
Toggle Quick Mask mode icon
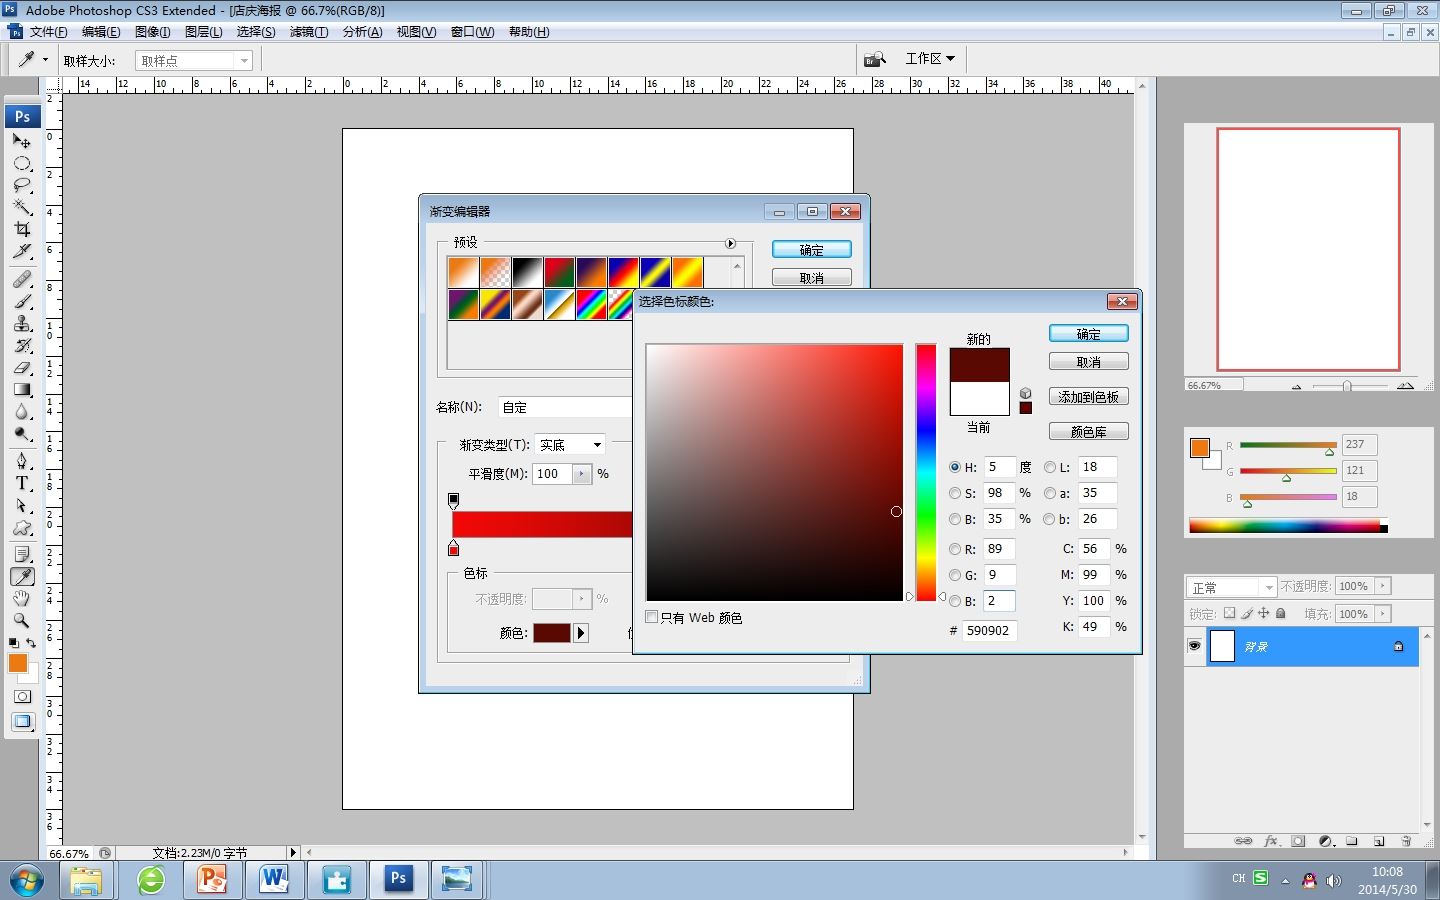click(x=22, y=696)
